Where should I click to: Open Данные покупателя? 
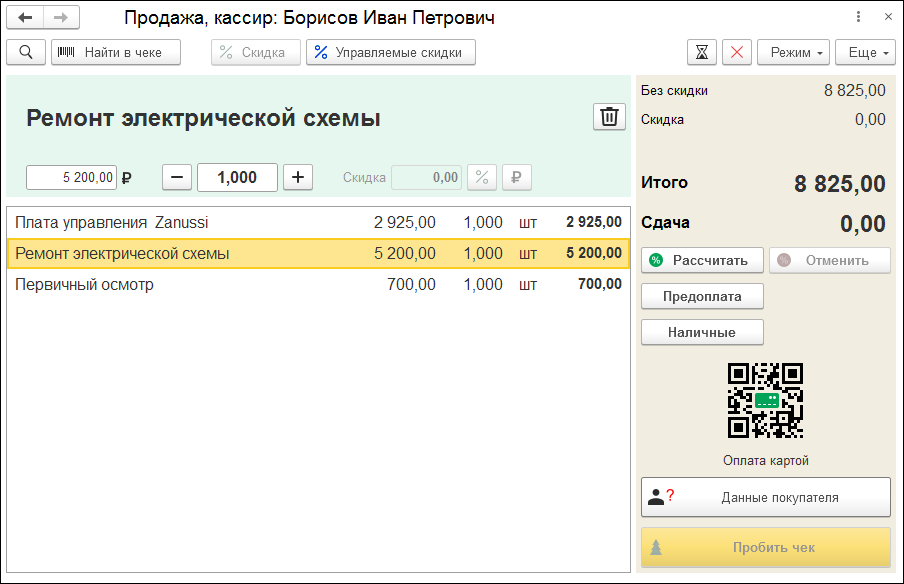(765, 497)
